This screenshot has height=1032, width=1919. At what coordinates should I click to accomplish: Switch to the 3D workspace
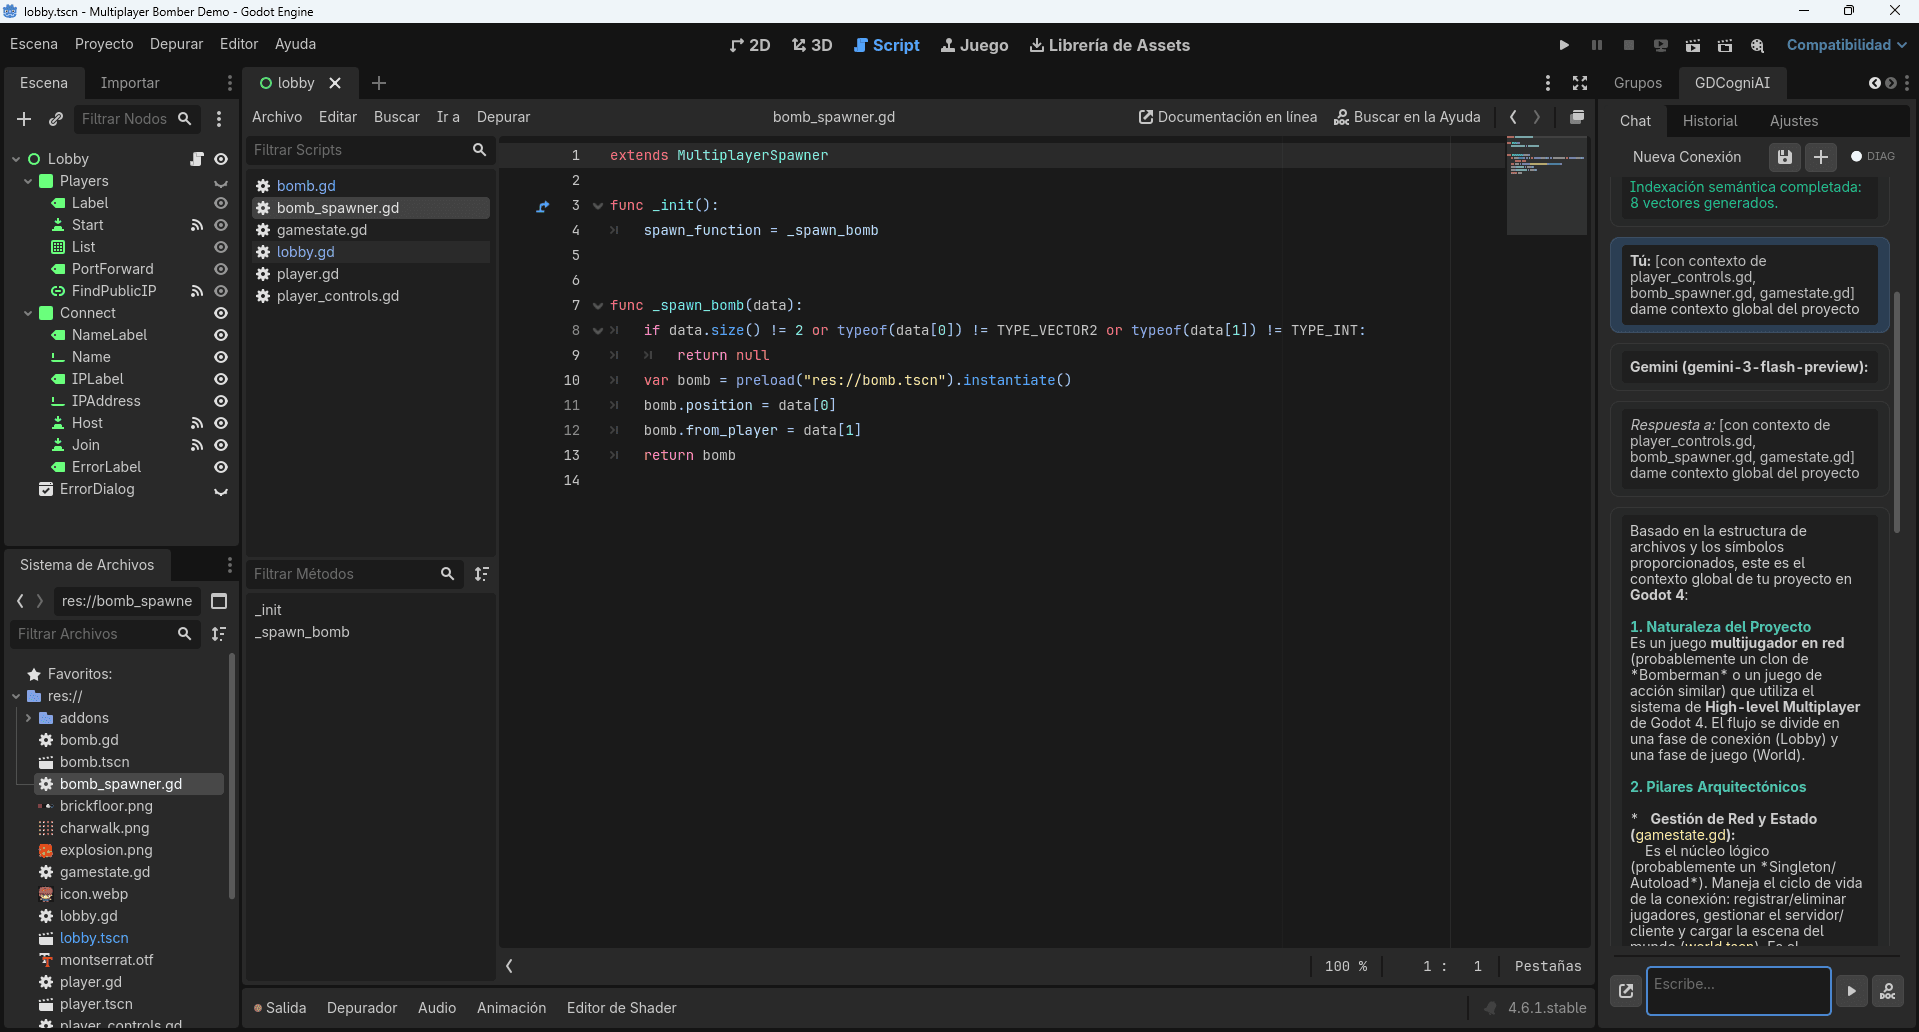click(x=812, y=45)
